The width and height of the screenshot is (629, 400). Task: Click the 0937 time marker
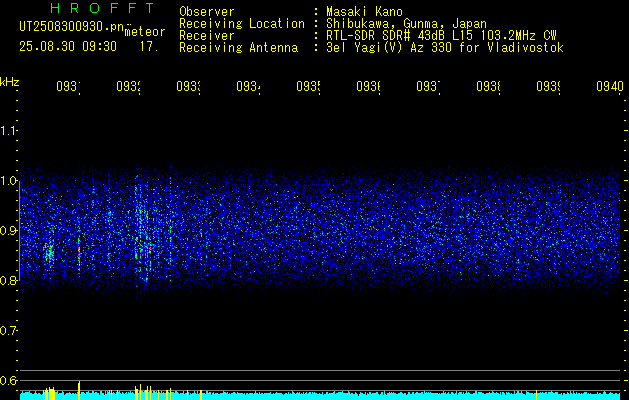(x=428, y=87)
